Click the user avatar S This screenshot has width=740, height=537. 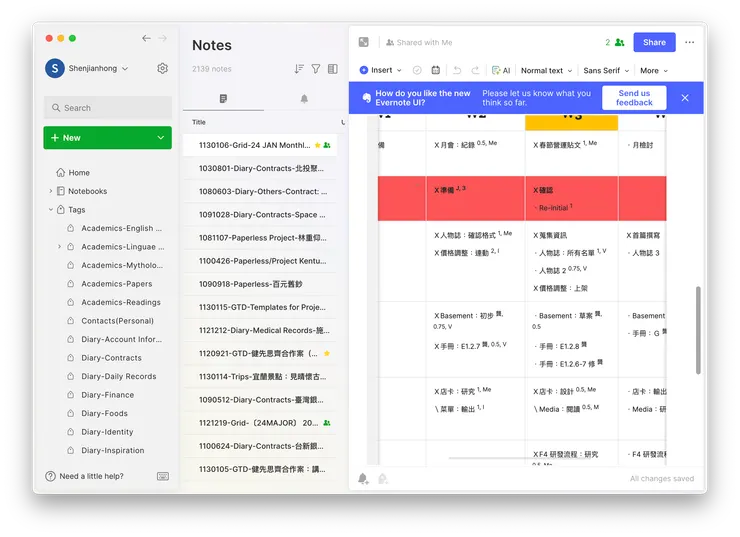[55, 68]
